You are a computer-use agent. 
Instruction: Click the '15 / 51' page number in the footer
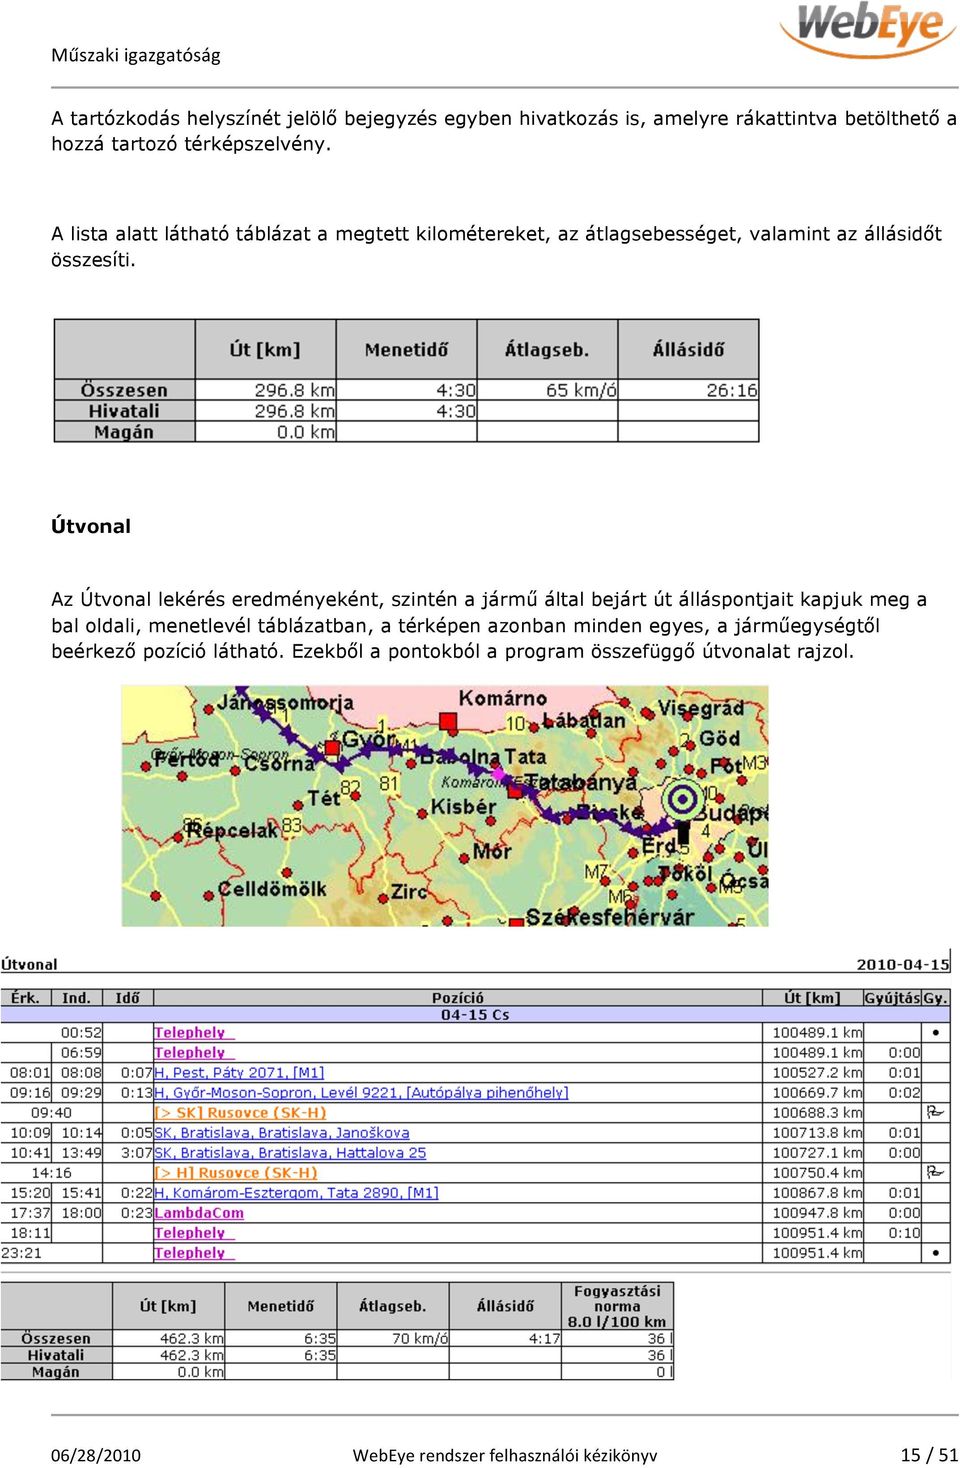tap(929, 1455)
